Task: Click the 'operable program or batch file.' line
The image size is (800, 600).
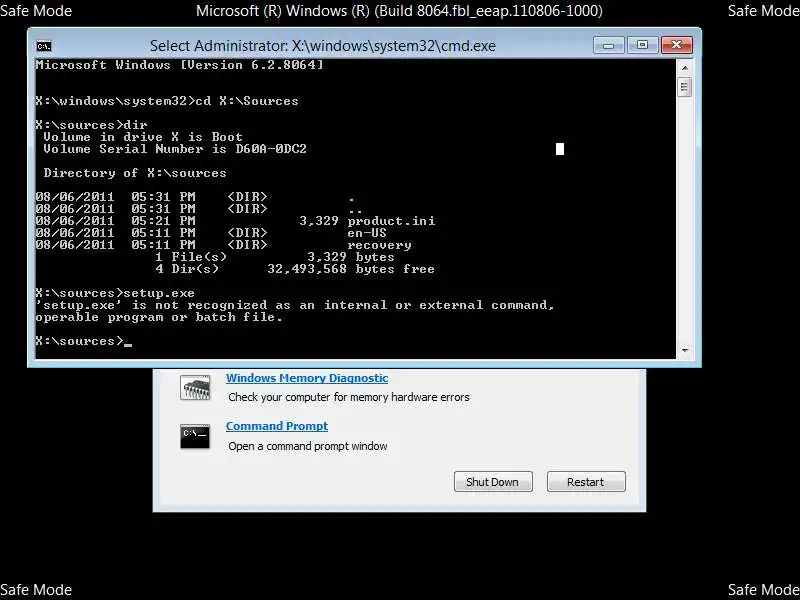Action: [x=159, y=317]
